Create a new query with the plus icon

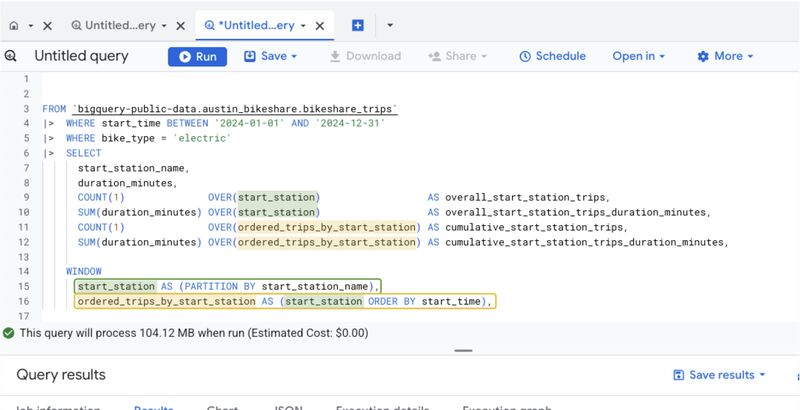pos(358,25)
